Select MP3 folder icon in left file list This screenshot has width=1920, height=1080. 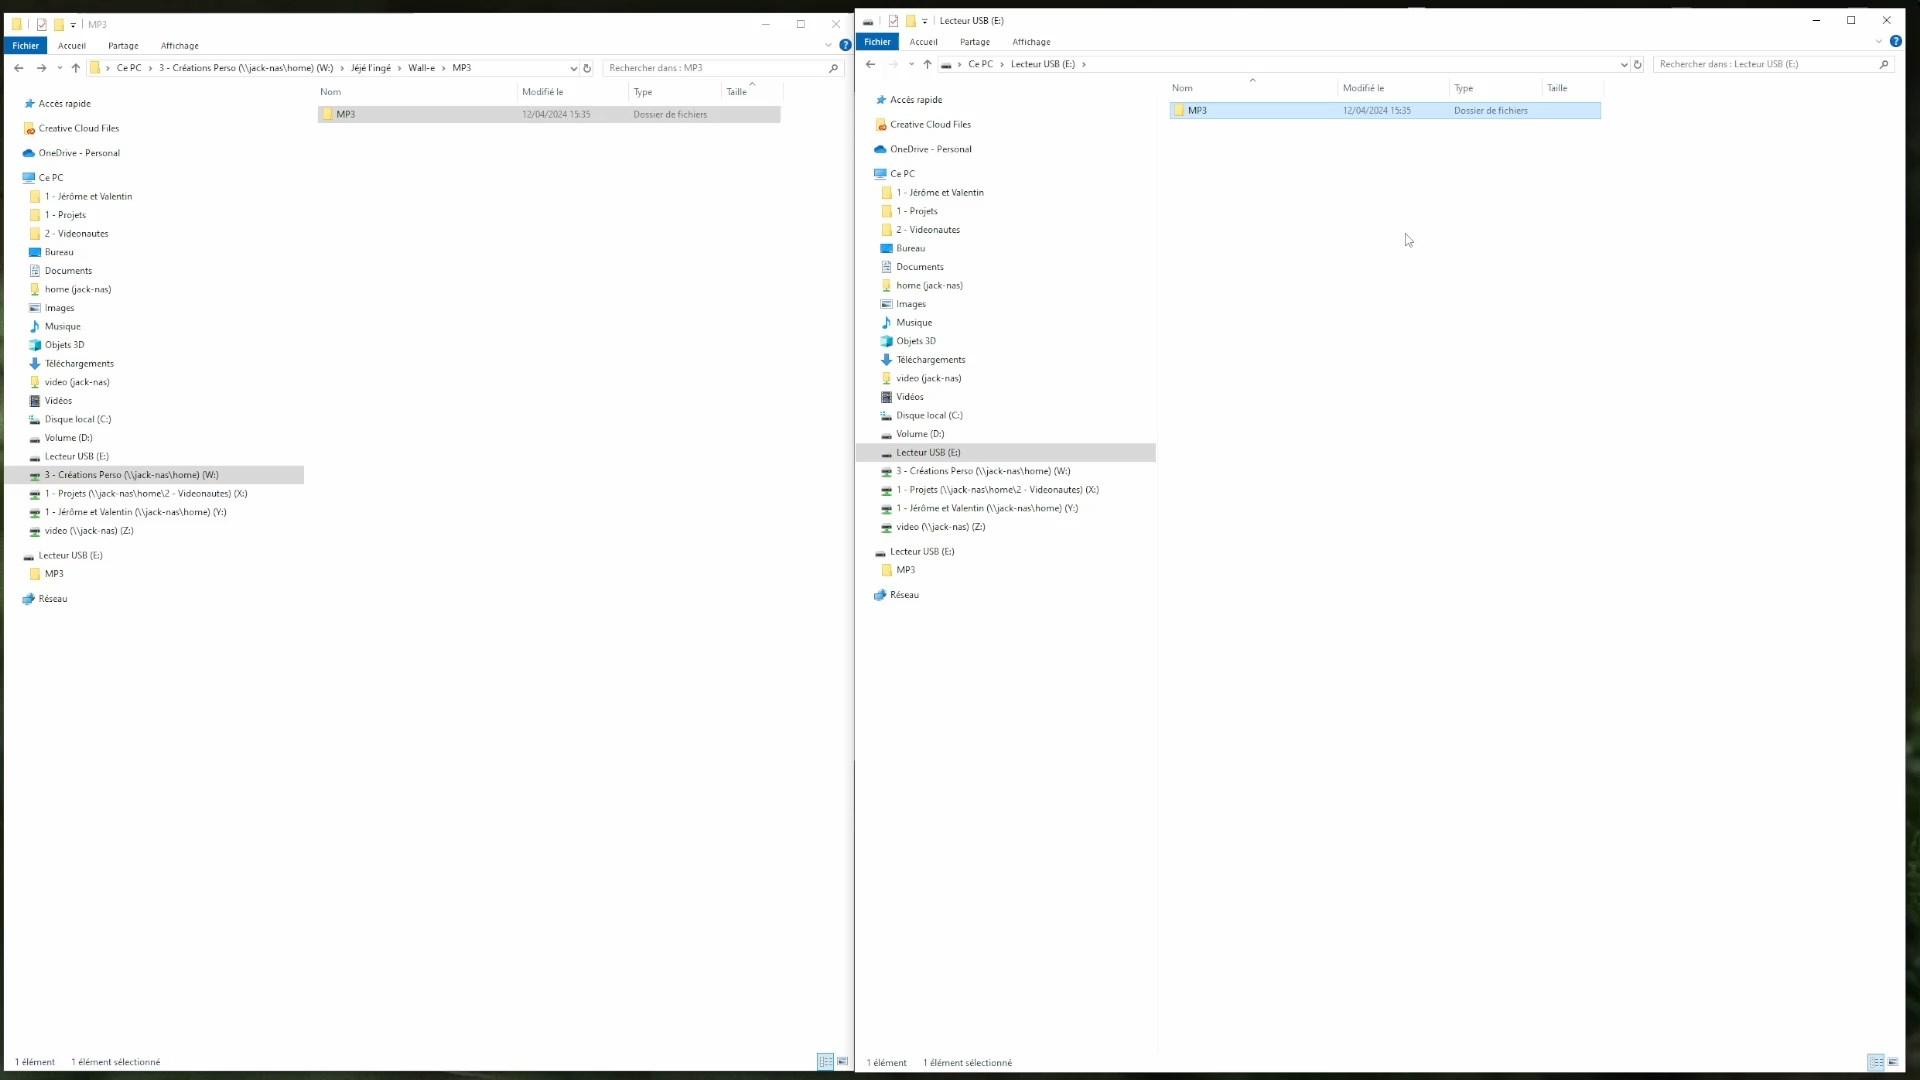327,114
